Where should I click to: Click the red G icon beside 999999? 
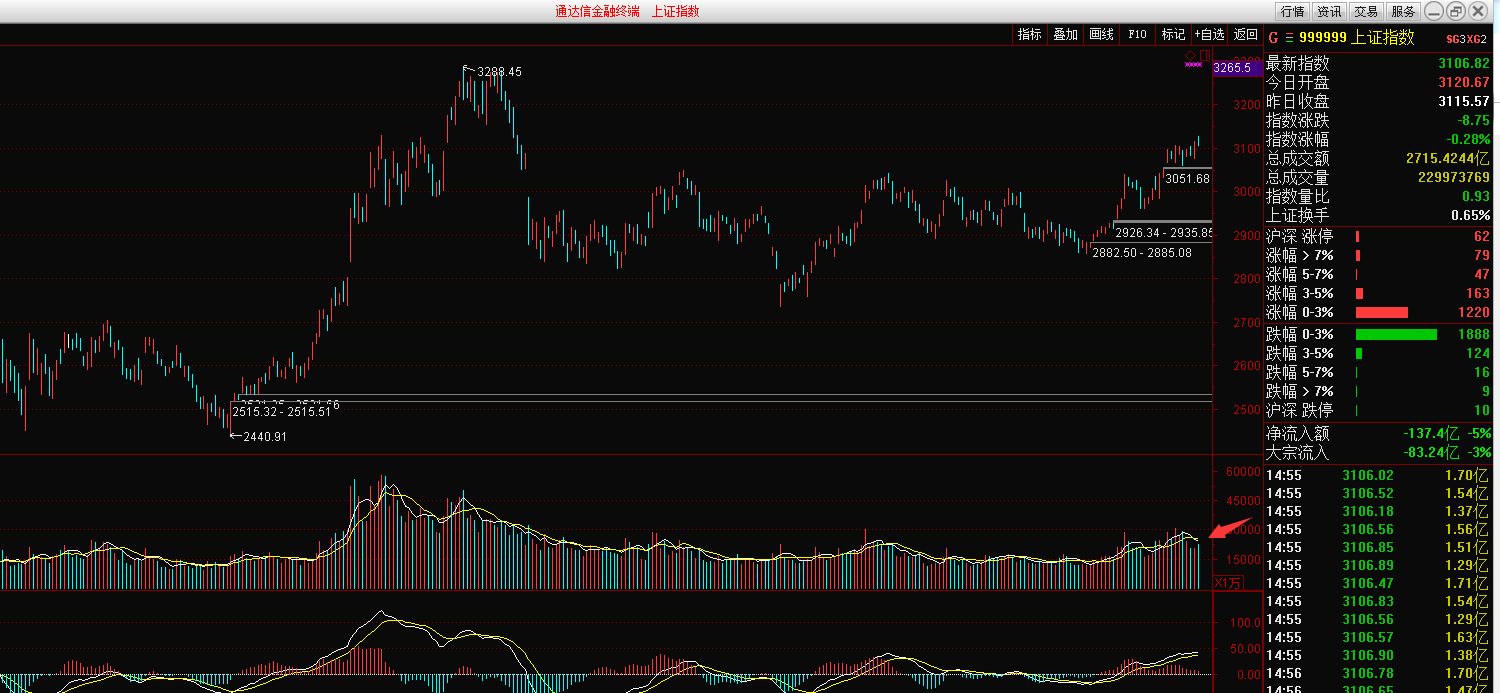(1273, 37)
